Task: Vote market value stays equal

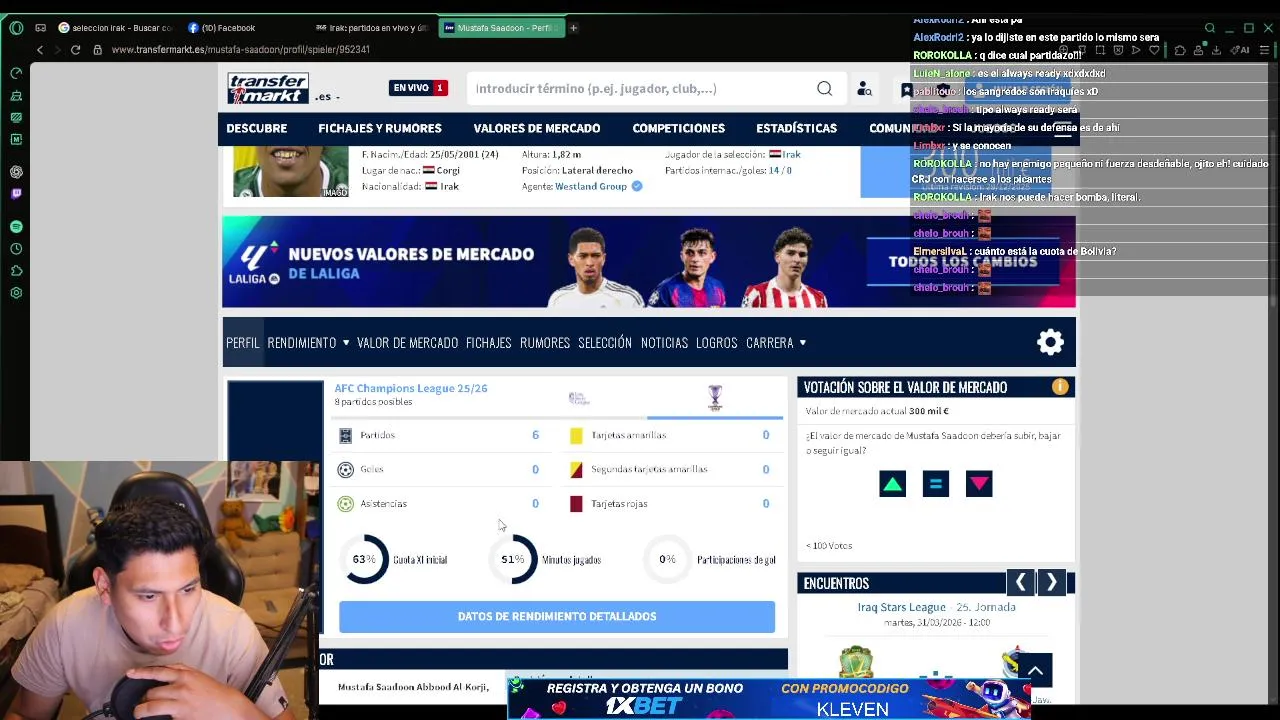Action: pyautogui.click(x=935, y=484)
